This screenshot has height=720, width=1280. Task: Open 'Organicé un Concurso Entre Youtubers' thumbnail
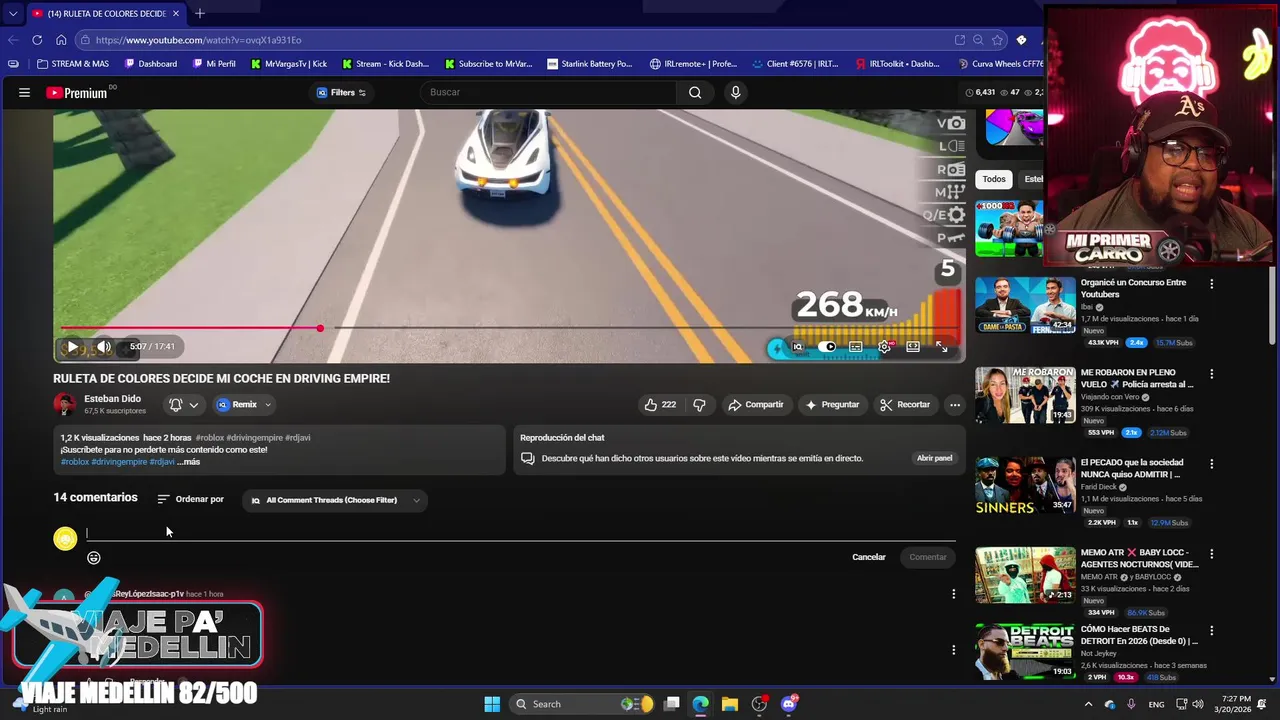coord(1025,305)
